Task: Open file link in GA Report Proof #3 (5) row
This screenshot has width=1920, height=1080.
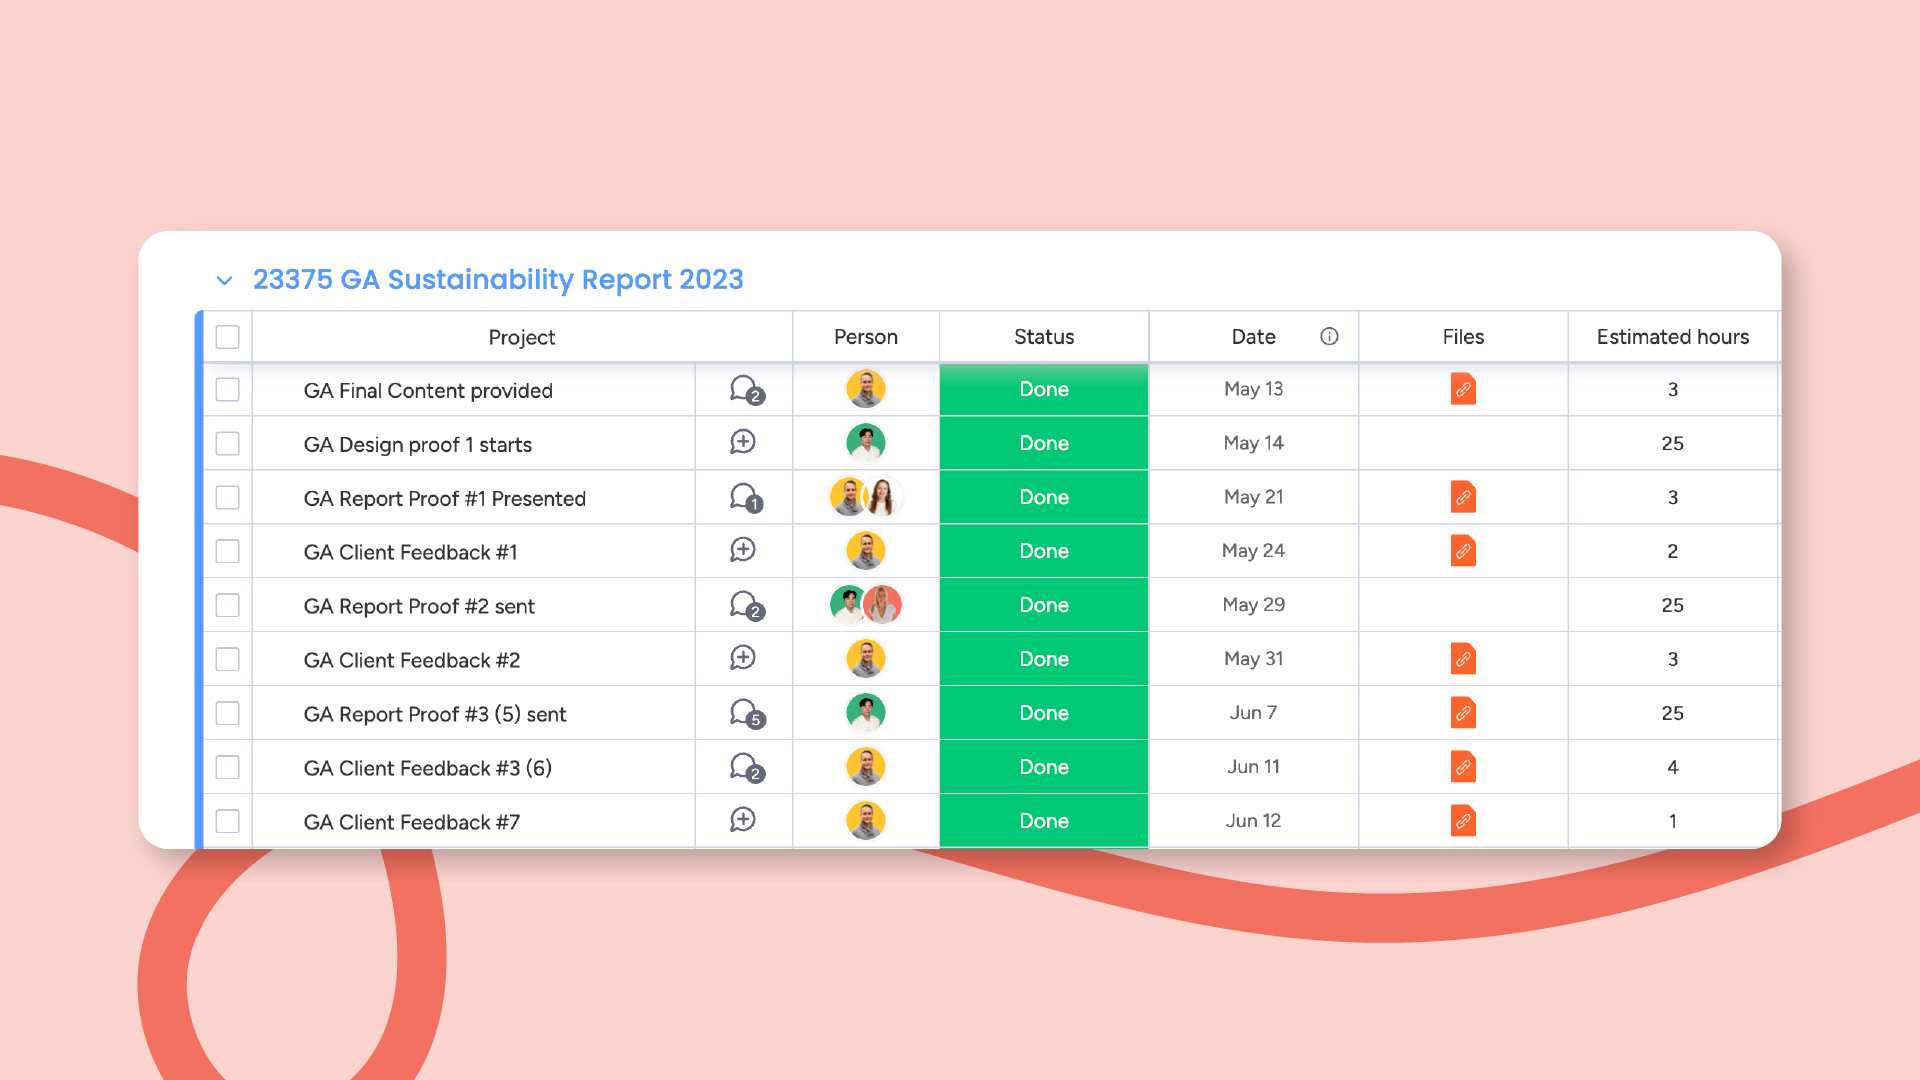Action: pyautogui.click(x=1463, y=713)
